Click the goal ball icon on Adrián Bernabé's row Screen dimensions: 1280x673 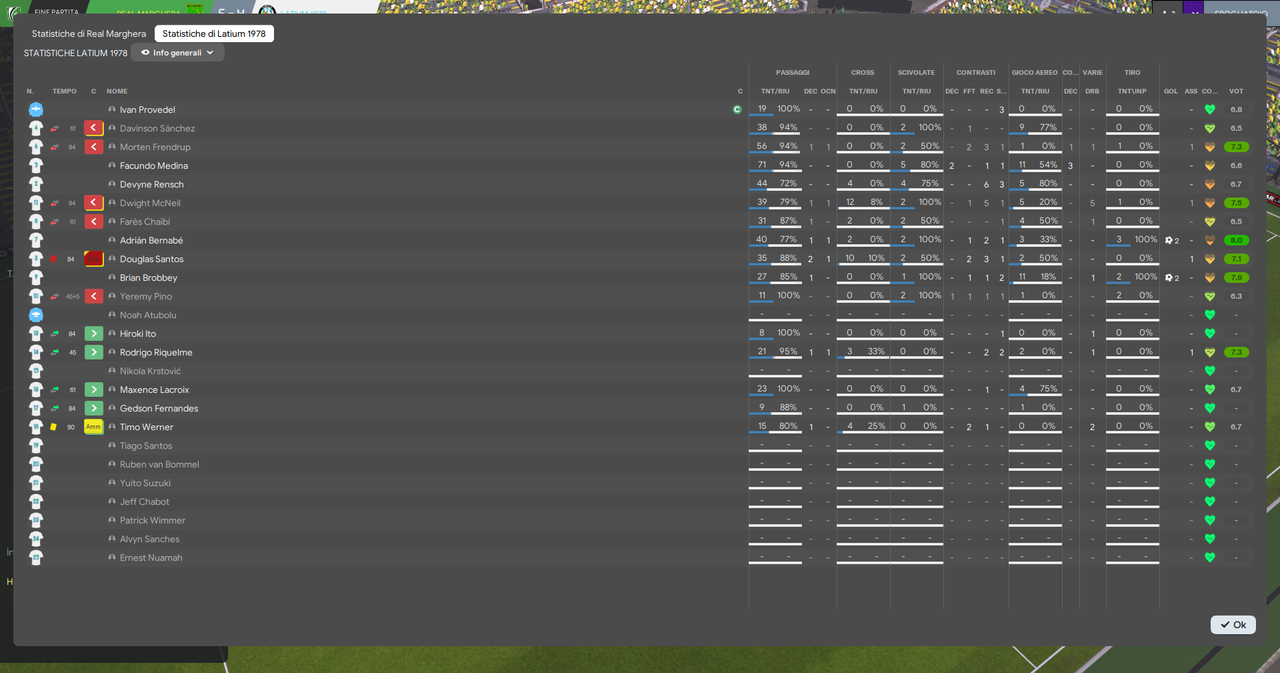[1168, 240]
